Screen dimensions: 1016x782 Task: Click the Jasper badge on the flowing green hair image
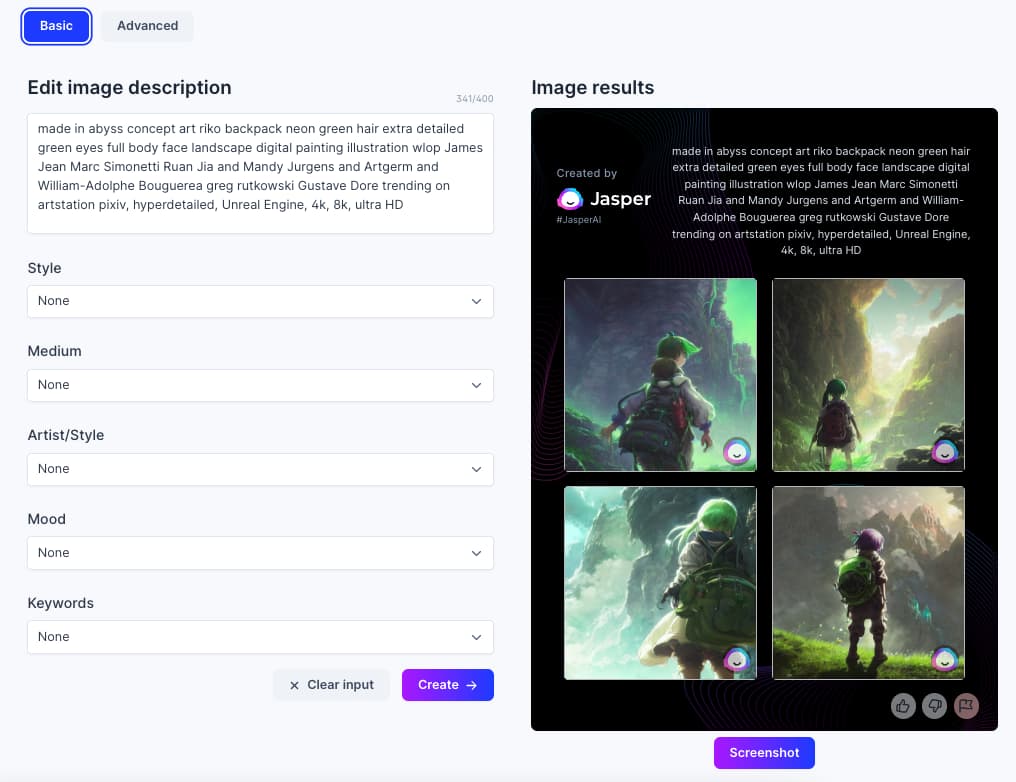pos(737,660)
